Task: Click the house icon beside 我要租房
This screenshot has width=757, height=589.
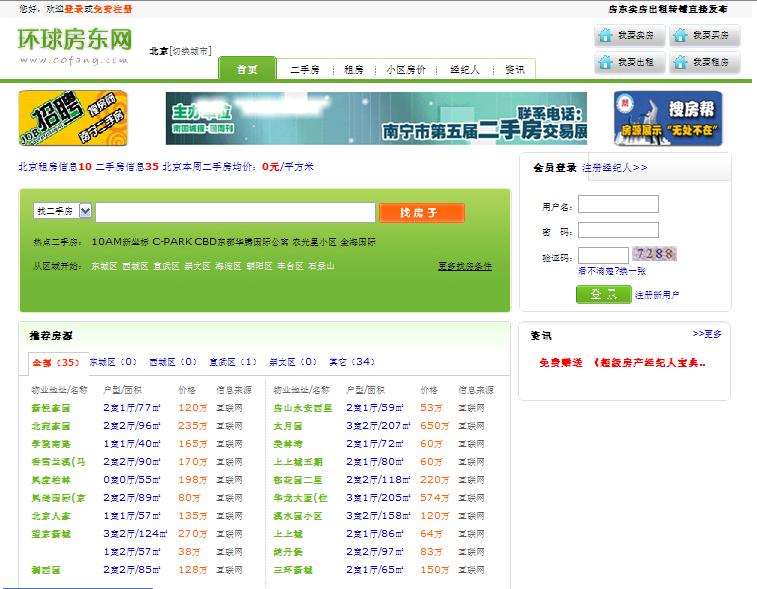Action: [x=680, y=62]
